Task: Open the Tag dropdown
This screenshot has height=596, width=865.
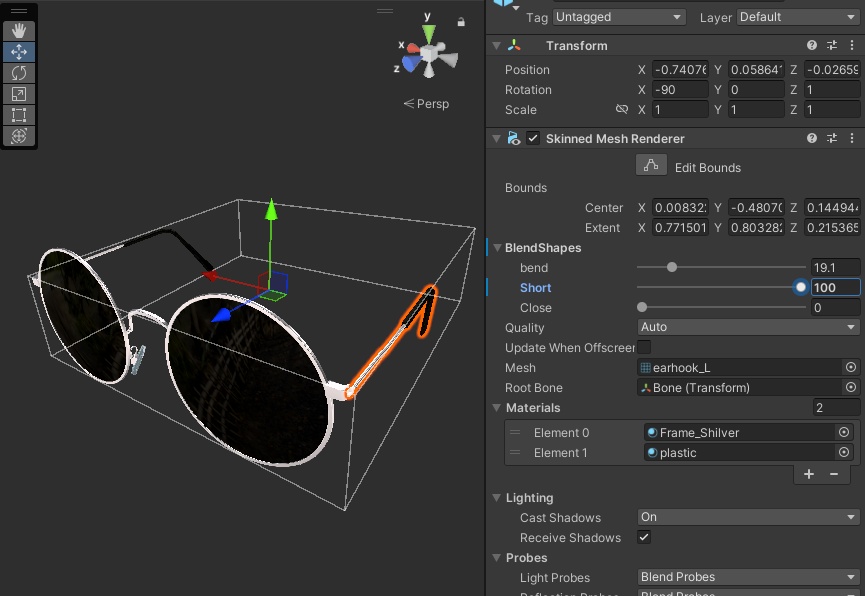Action: point(620,17)
